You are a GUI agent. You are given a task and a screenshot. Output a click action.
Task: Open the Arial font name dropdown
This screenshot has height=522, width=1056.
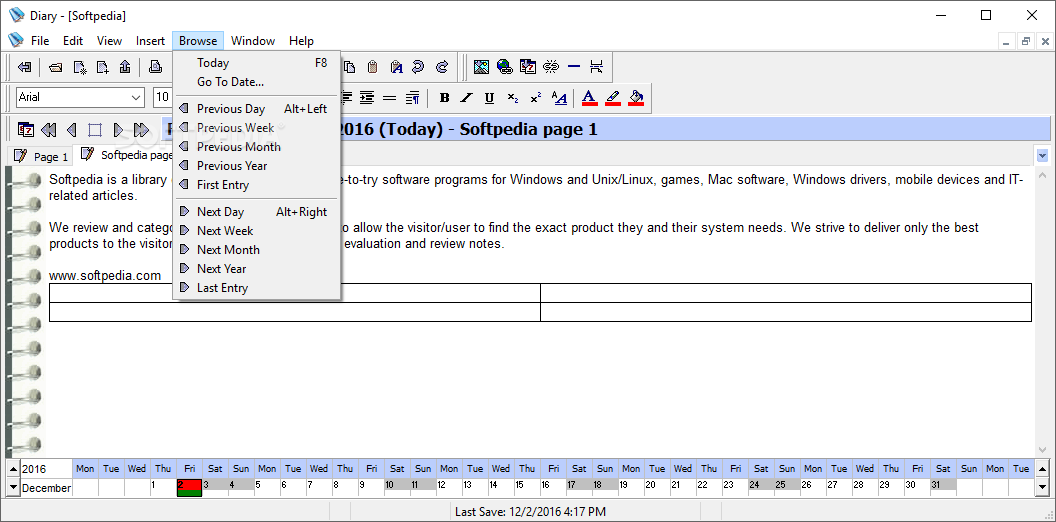136,98
